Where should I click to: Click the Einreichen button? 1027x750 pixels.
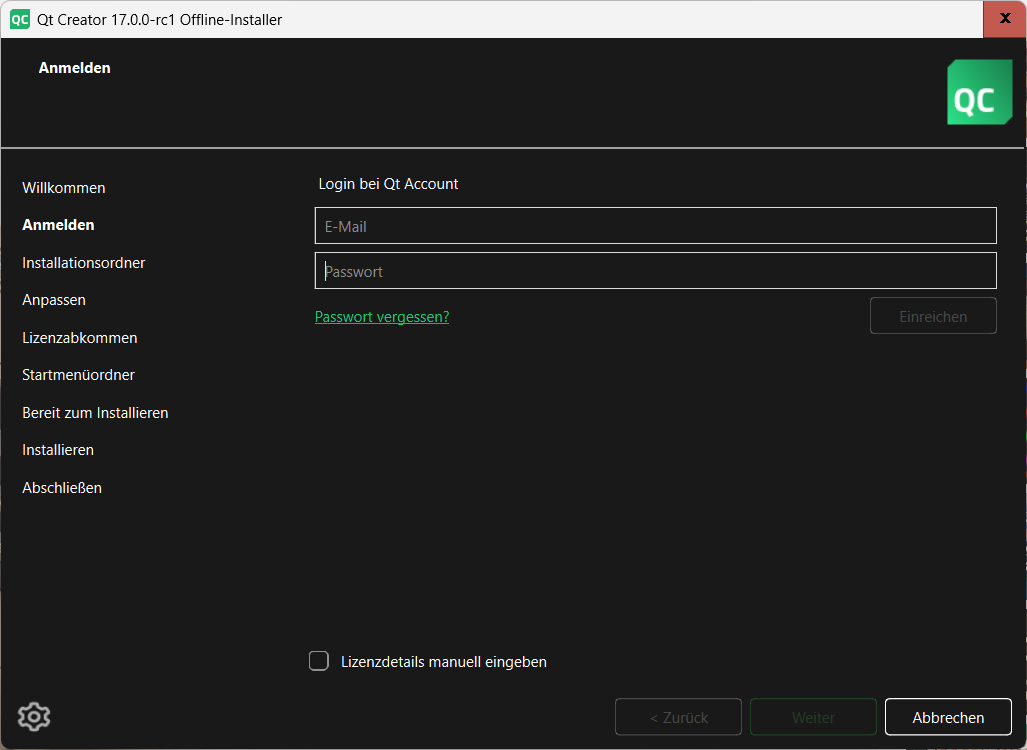[933, 316]
